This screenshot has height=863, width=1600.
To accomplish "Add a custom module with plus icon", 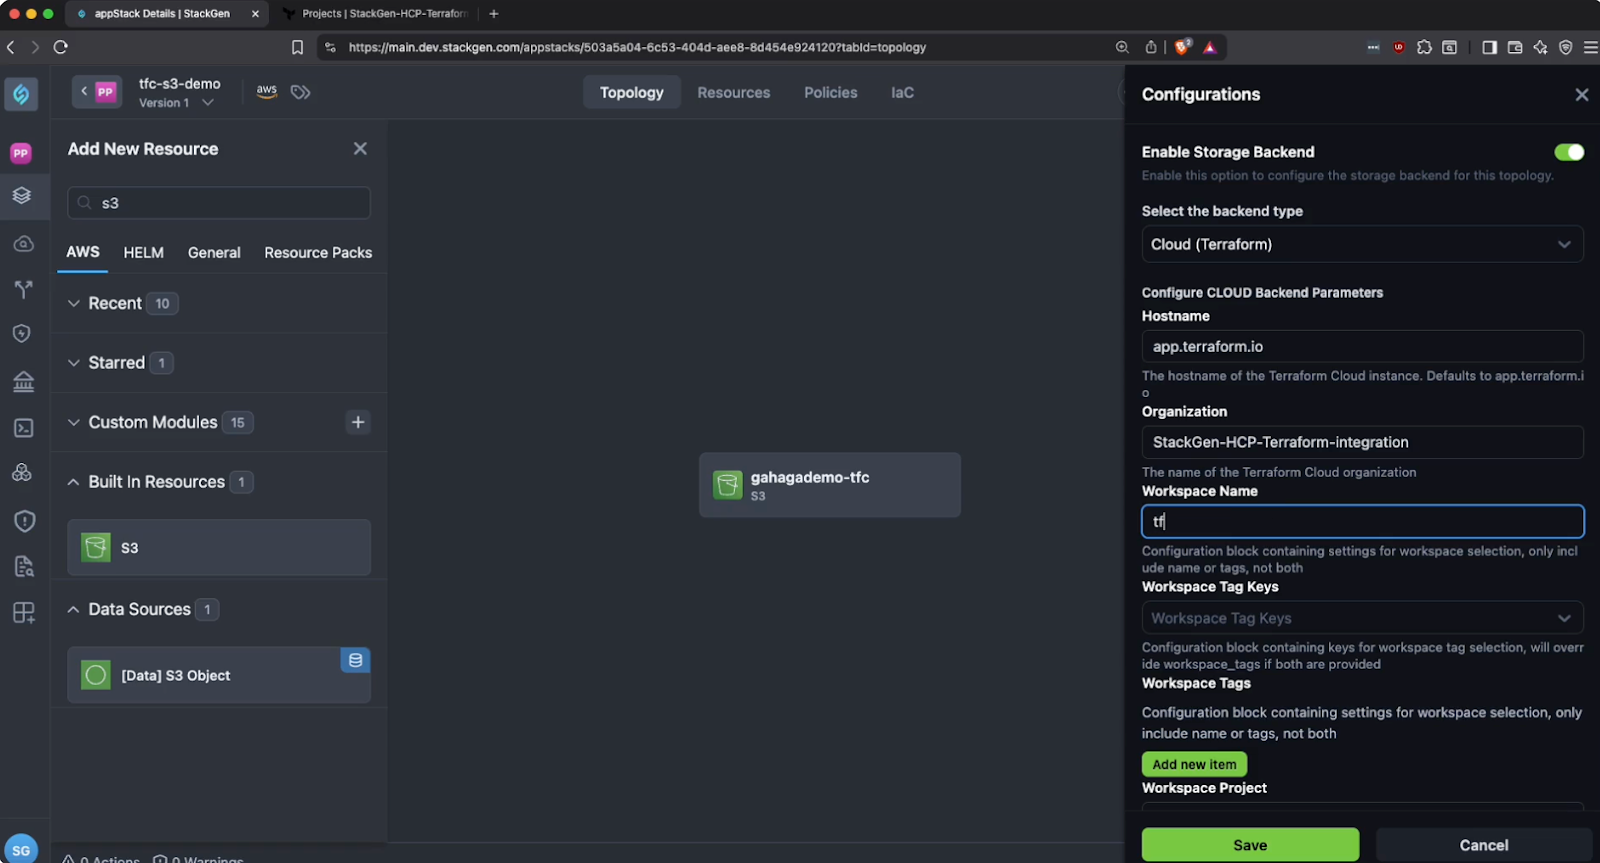I will tap(358, 422).
